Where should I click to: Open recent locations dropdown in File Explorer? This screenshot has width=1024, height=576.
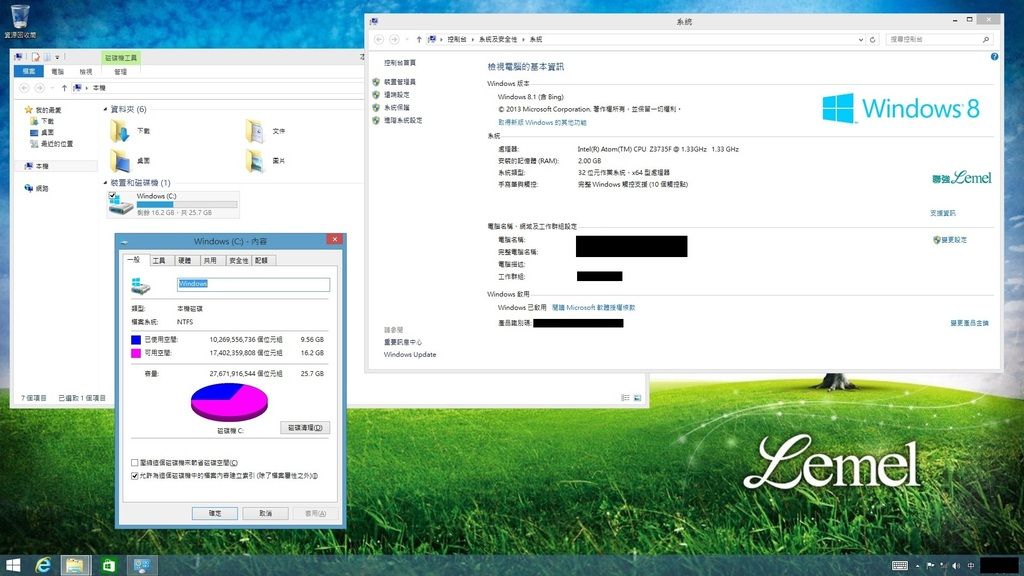pos(52,88)
